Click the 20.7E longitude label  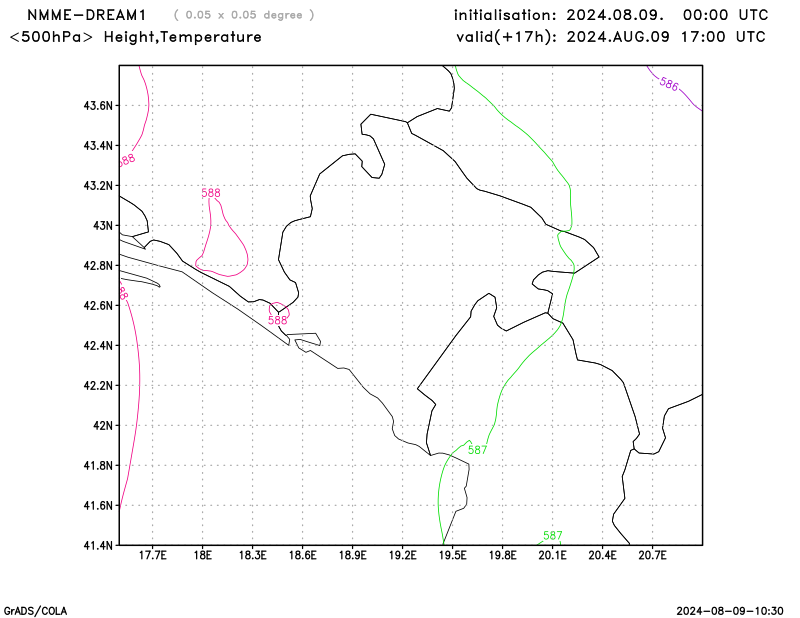click(653, 555)
